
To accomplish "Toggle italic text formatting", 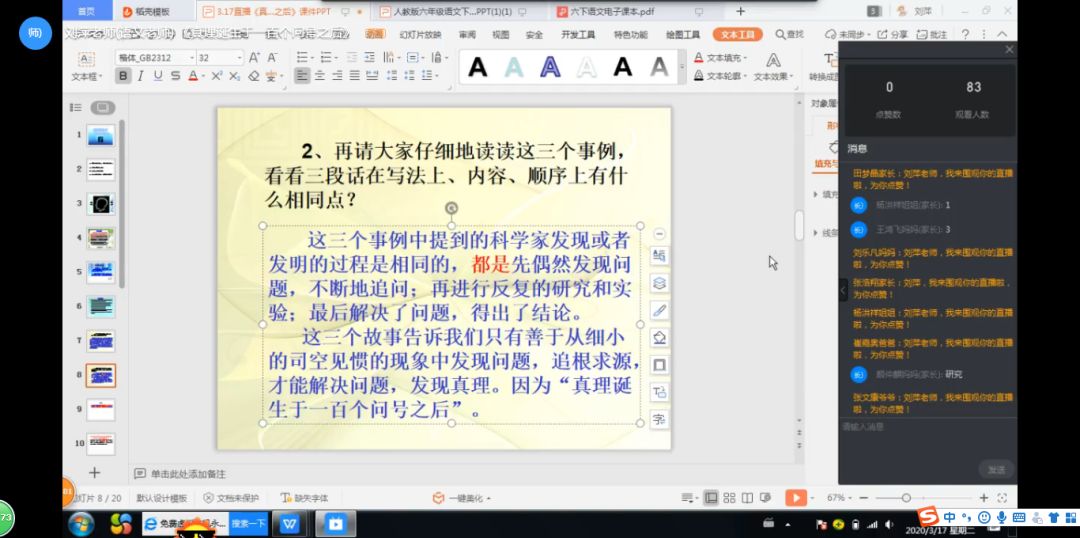I will [x=141, y=76].
